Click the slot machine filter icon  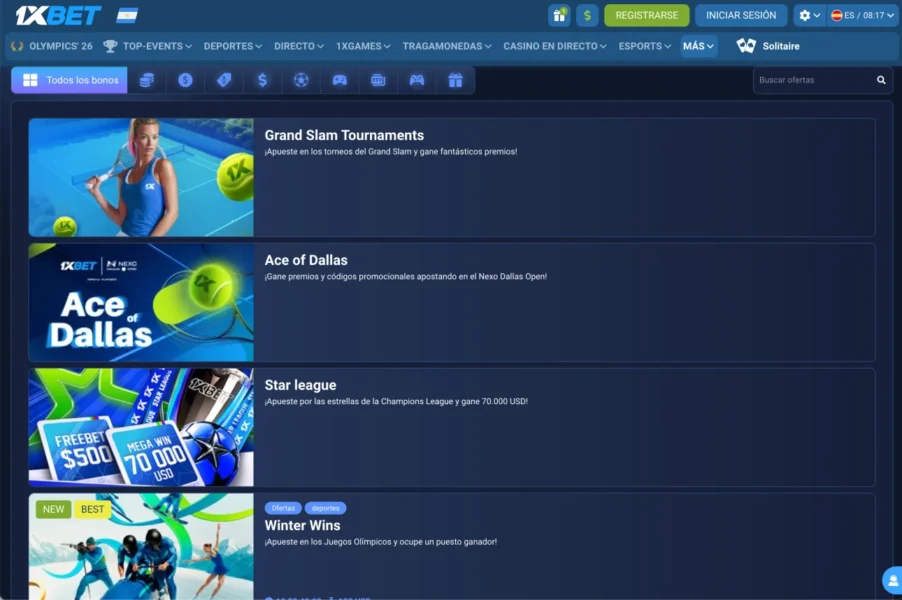[378, 80]
